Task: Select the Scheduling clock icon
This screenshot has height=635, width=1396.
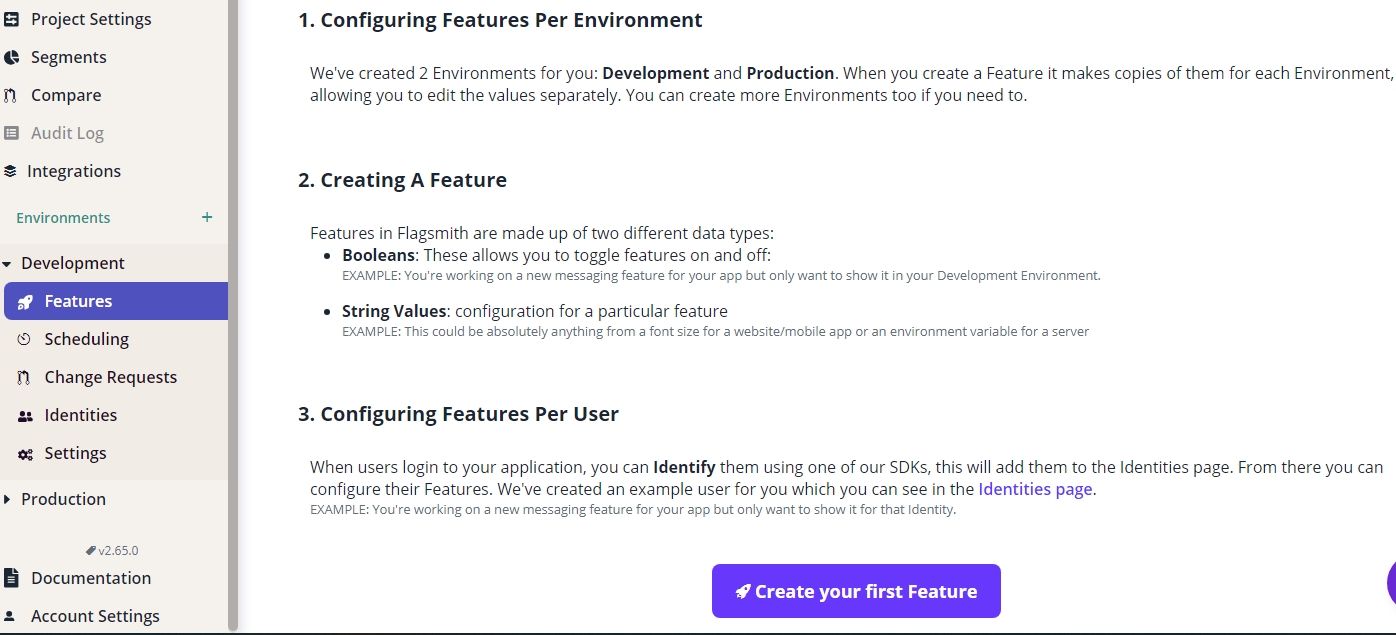Action: tap(24, 339)
